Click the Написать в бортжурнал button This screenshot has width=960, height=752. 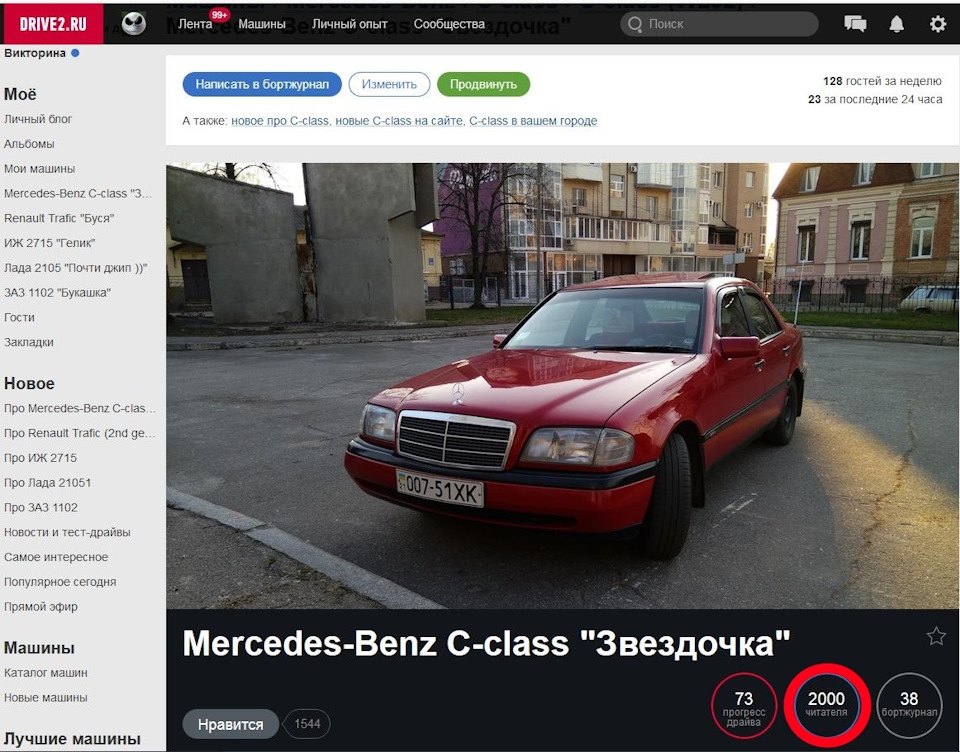[262, 84]
